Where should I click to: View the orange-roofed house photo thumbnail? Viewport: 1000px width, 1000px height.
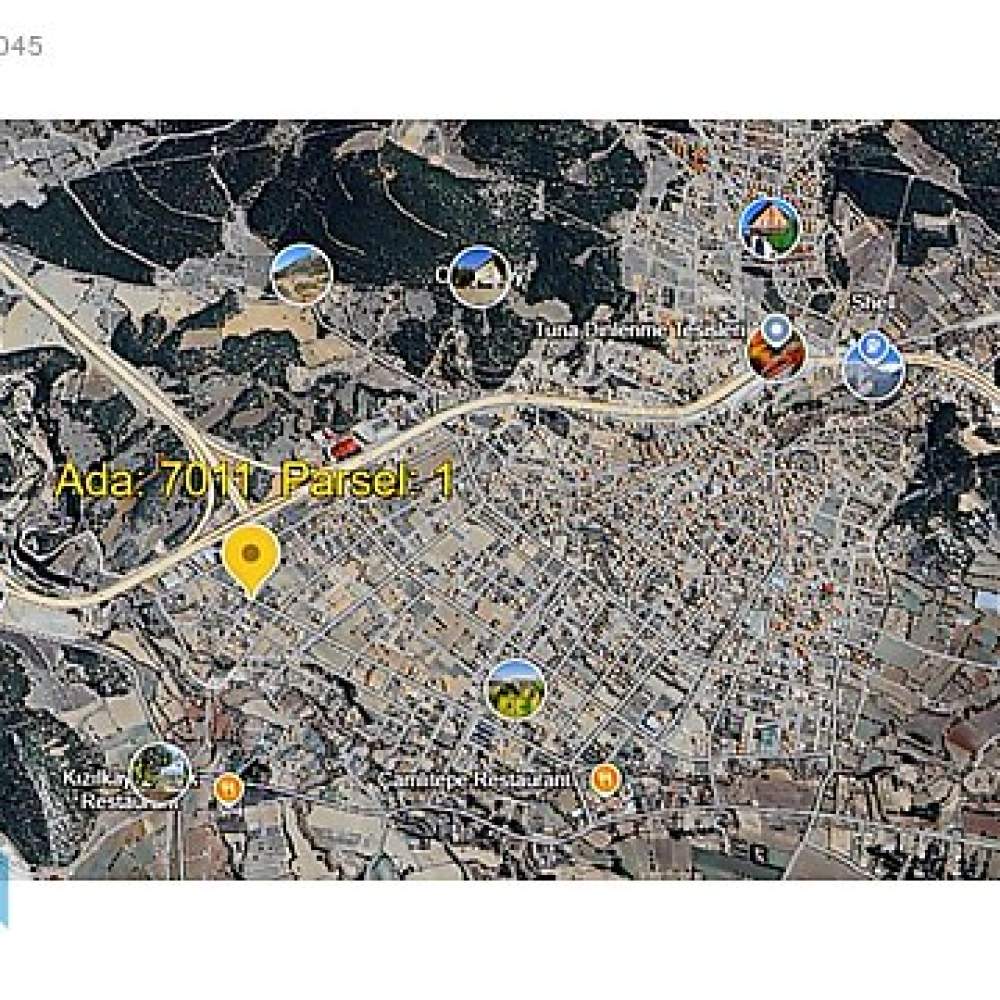pyautogui.click(x=770, y=228)
